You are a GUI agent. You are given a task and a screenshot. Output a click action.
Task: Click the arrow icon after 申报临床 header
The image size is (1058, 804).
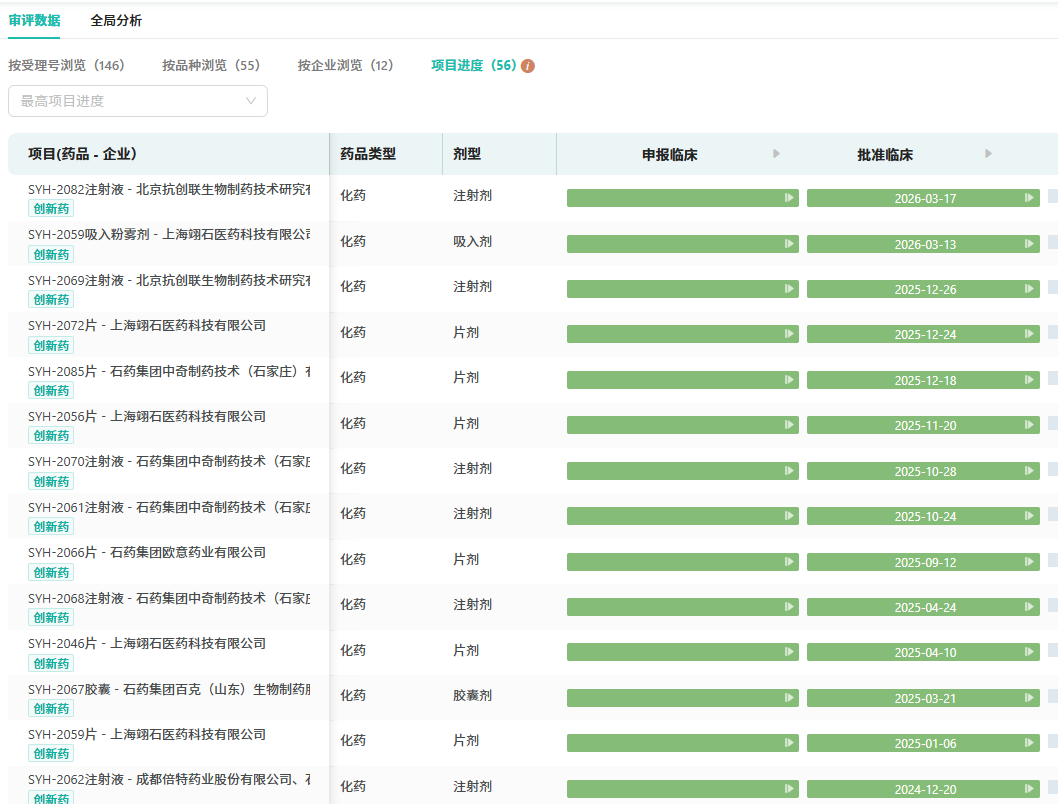pyautogui.click(x=776, y=154)
